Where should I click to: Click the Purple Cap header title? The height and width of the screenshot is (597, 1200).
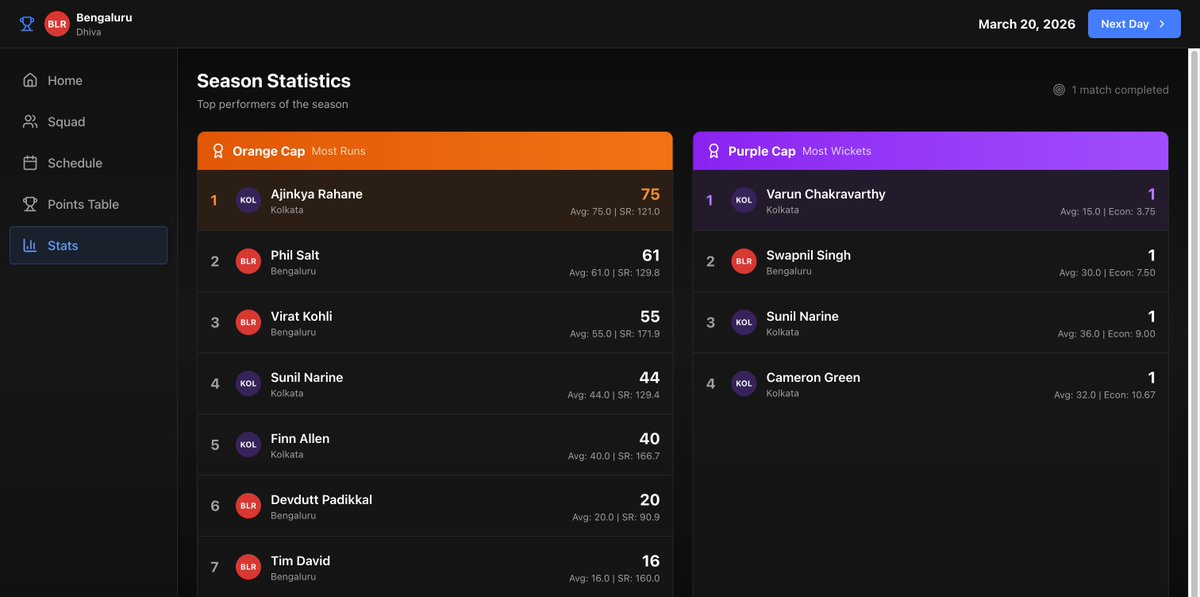762,151
